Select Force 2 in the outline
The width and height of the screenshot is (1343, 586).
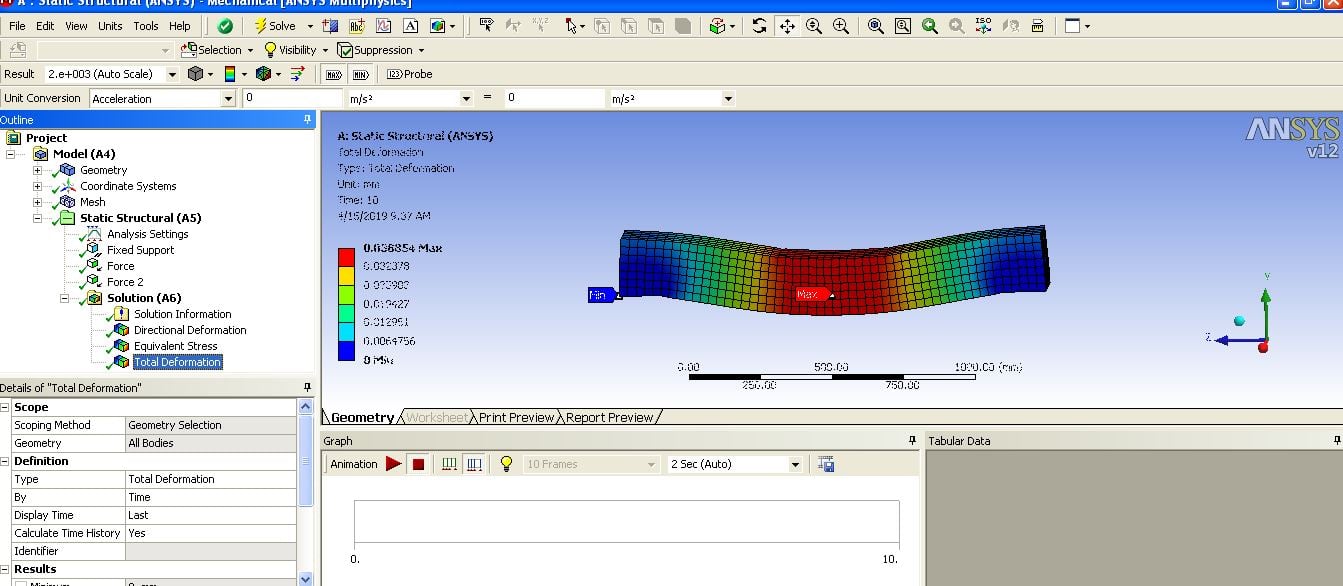(125, 282)
